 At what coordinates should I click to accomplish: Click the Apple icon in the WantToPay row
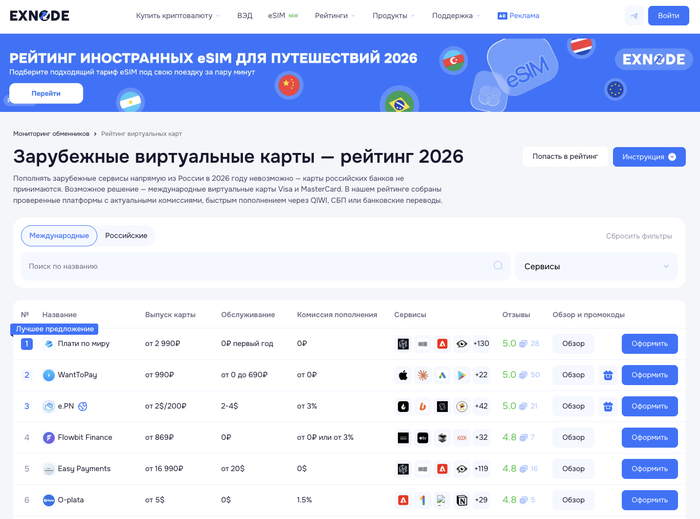click(403, 375)
